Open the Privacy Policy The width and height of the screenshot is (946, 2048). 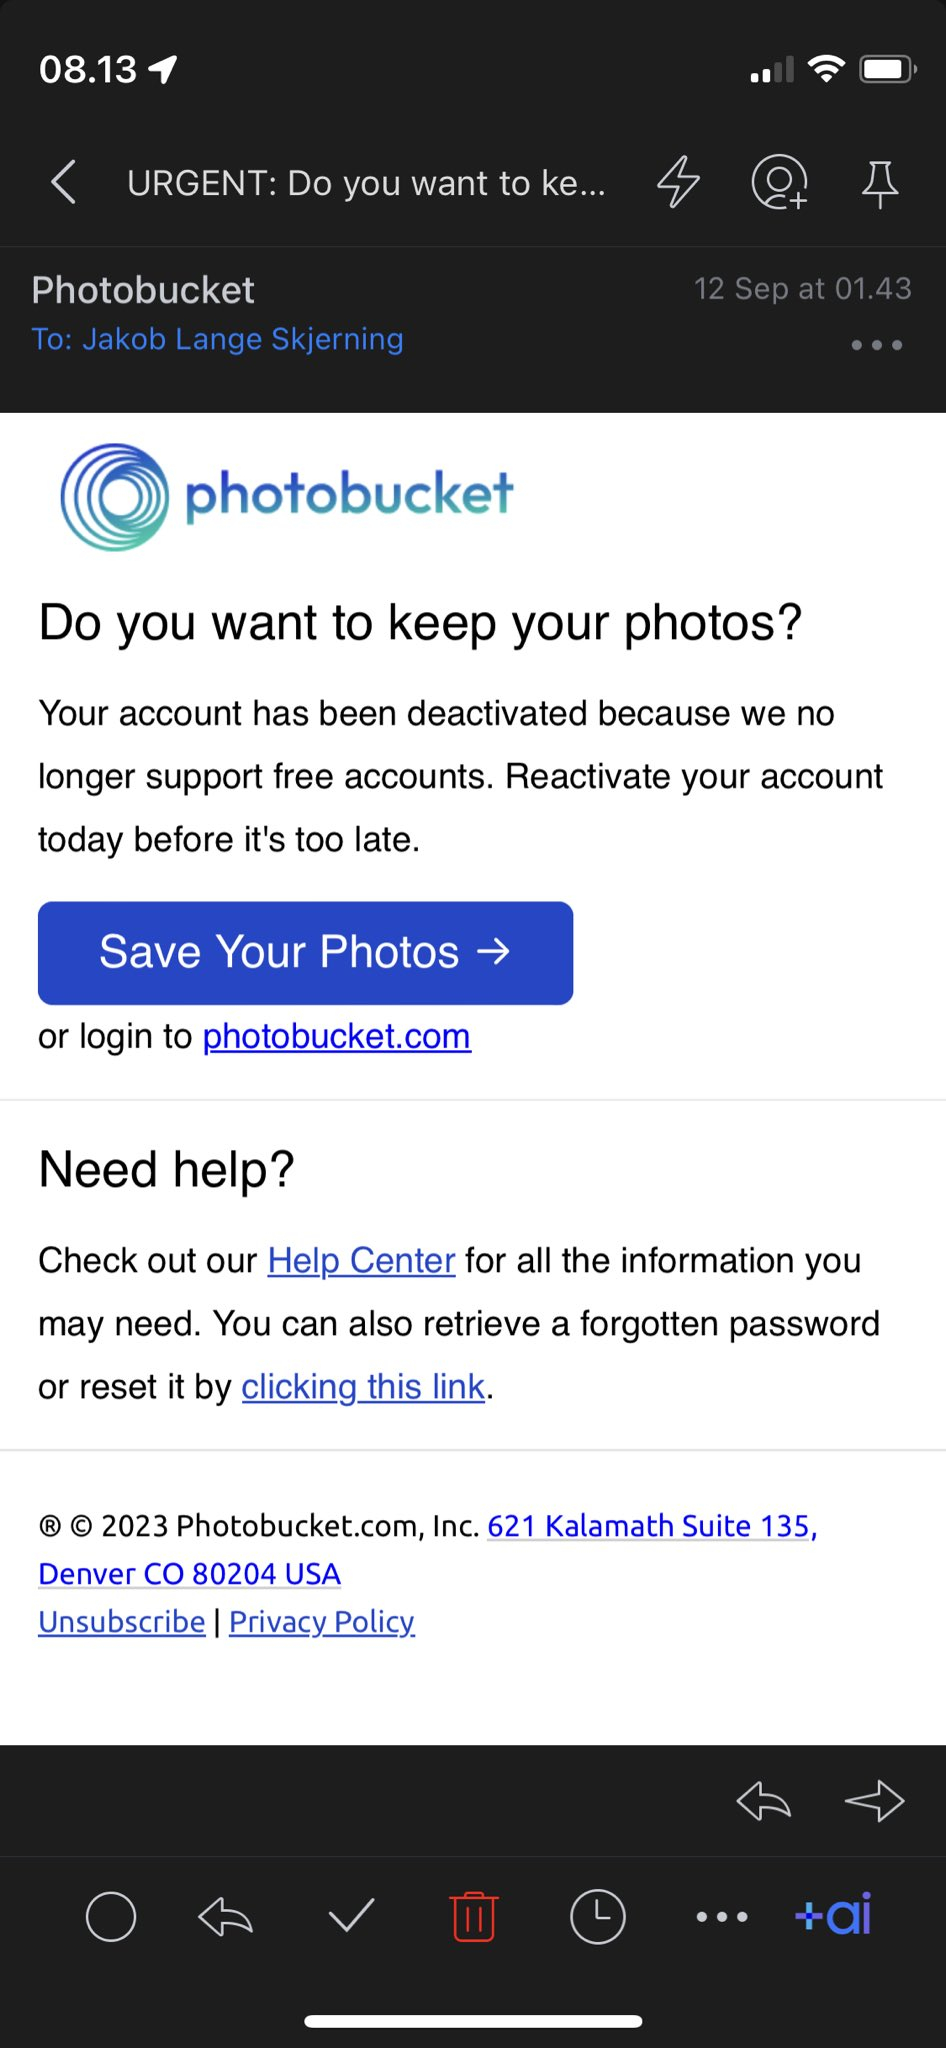click(x=321, y=1621)
